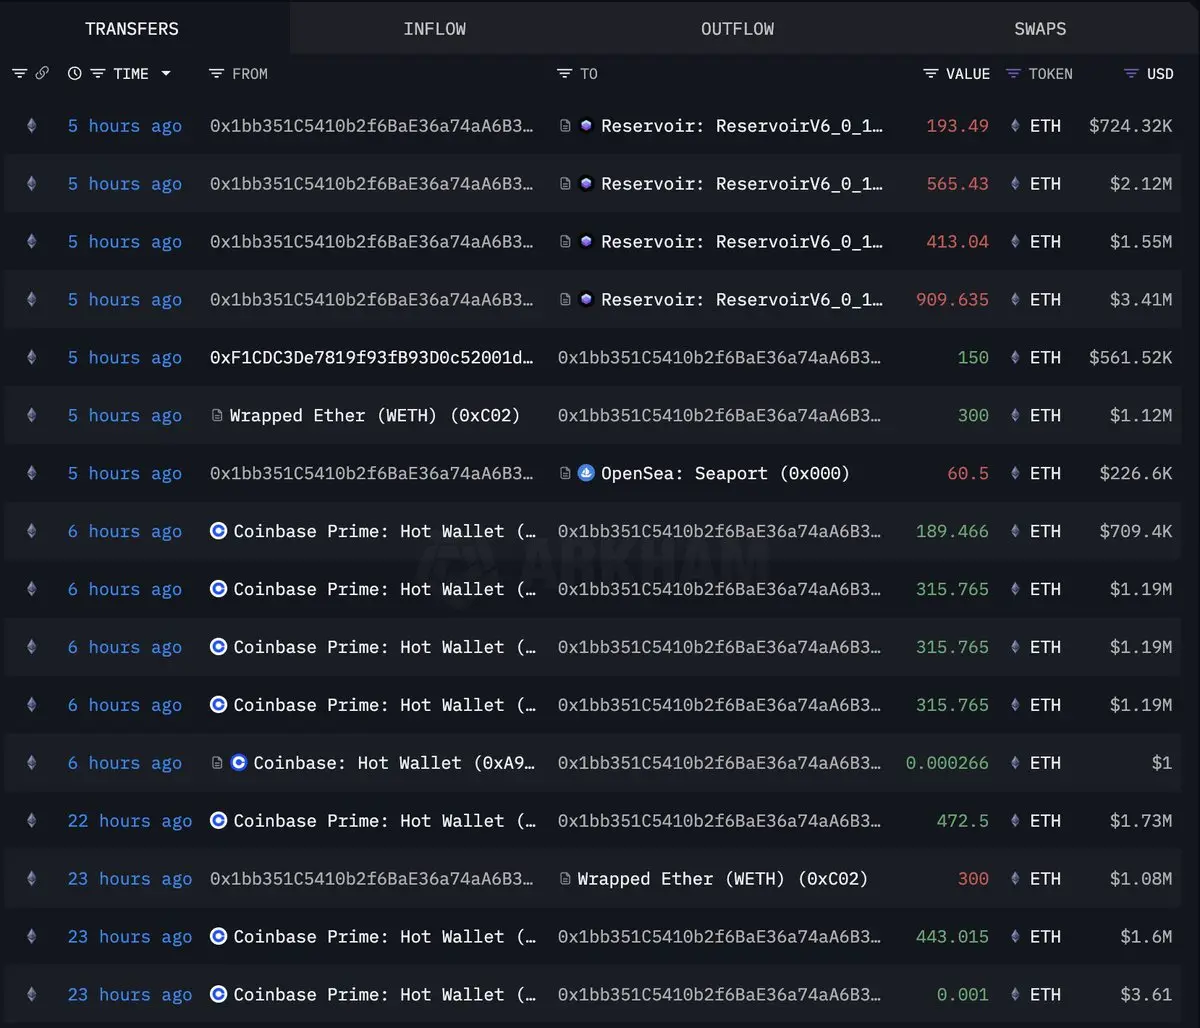Viewport: 1200px width, 1028px height.
Task: Open the 0xF1CDC3De7819f93fB93D0c52001d sender address
Action: click(372, 358)
